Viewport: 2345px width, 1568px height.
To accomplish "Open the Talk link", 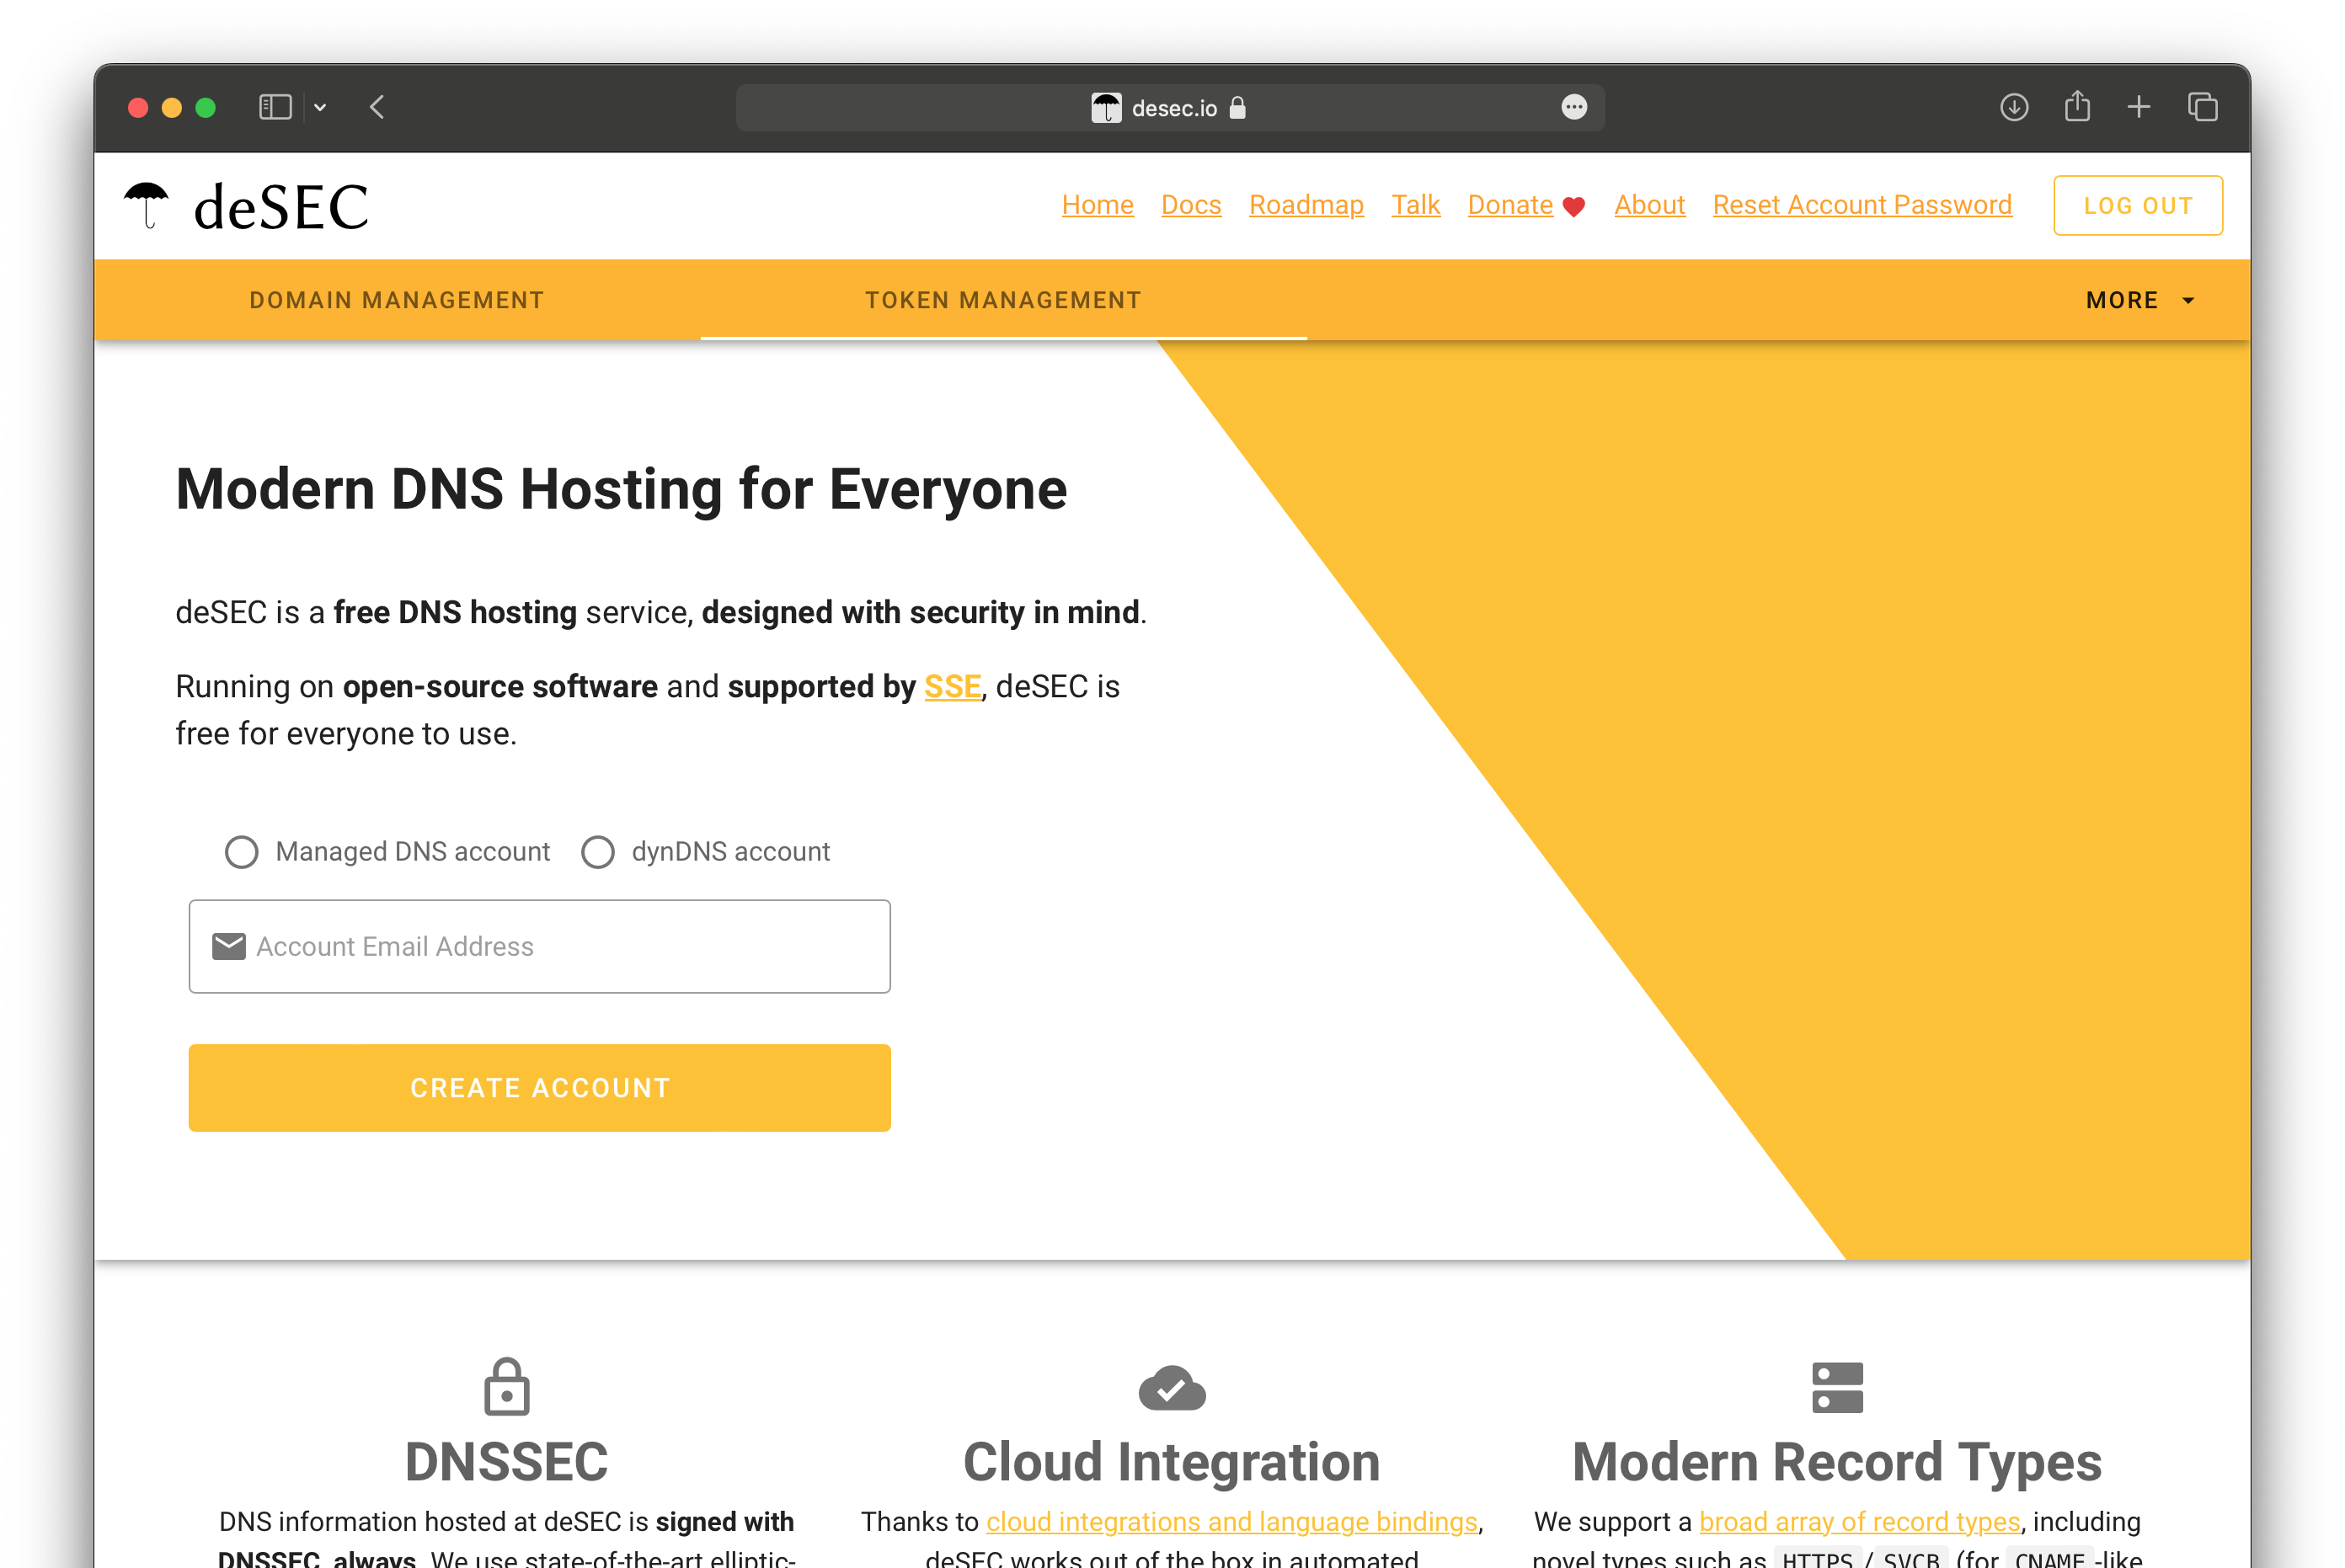I will tap(1415, 205).
